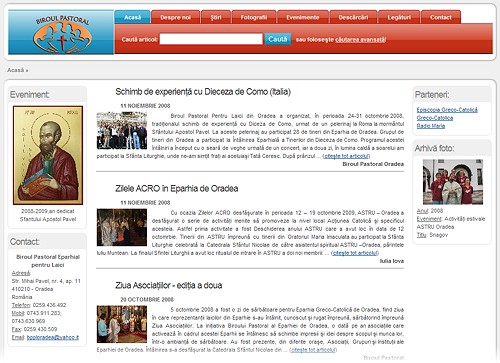
Task: Click the Acasă breadcrumb
Action: point(16,70)
